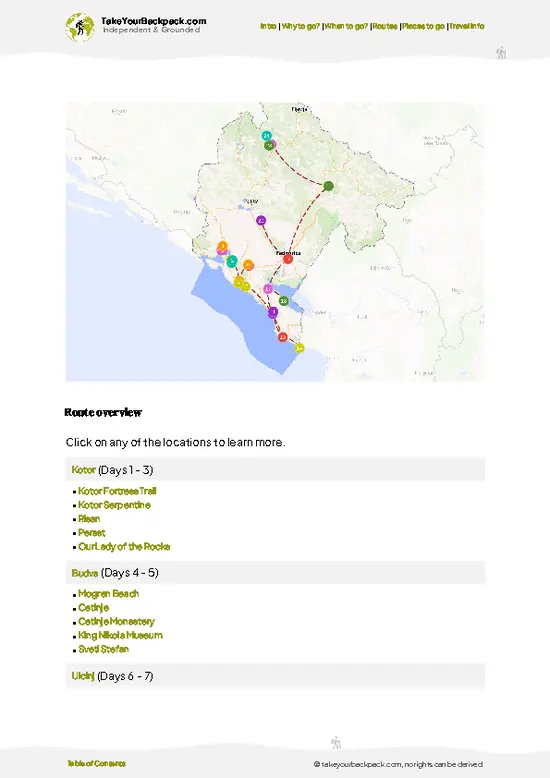Click the '(Days 4 - 5)' text

pos(130,573)
